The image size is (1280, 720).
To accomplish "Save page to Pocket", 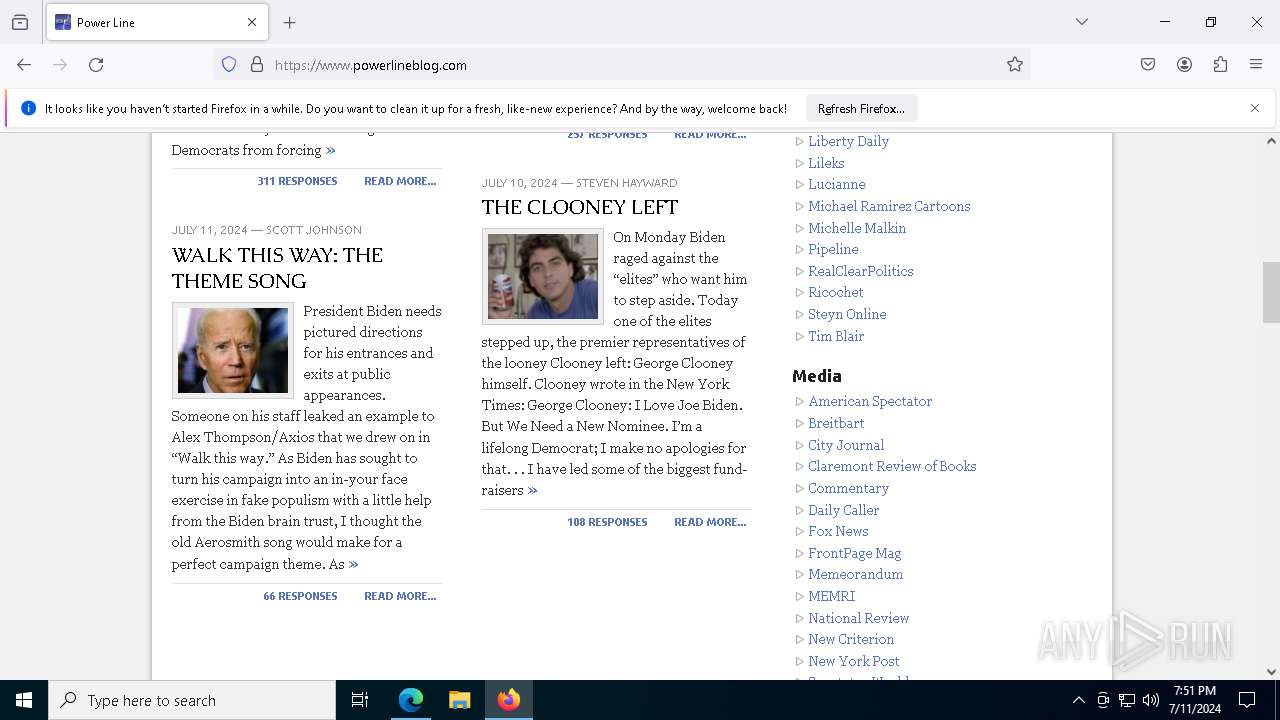I will [1148, 65].
